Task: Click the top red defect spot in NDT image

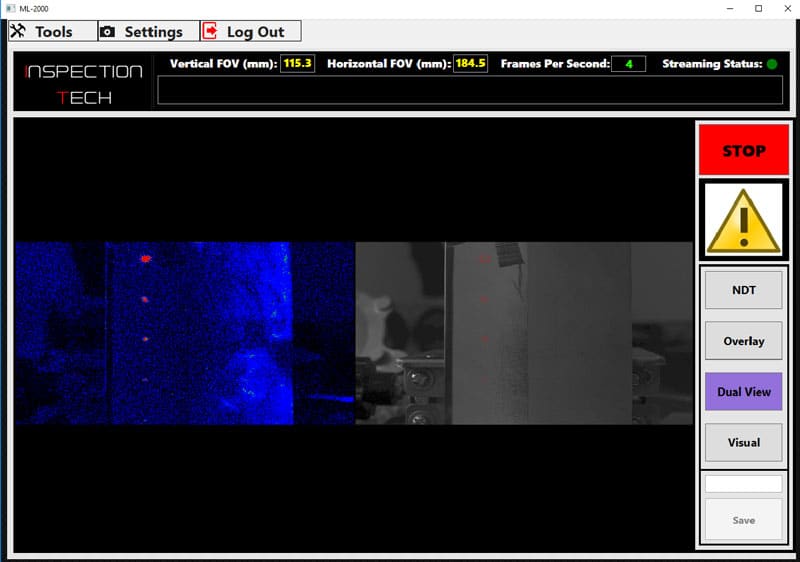Action: pyautogui.click(x=145, y=259)
